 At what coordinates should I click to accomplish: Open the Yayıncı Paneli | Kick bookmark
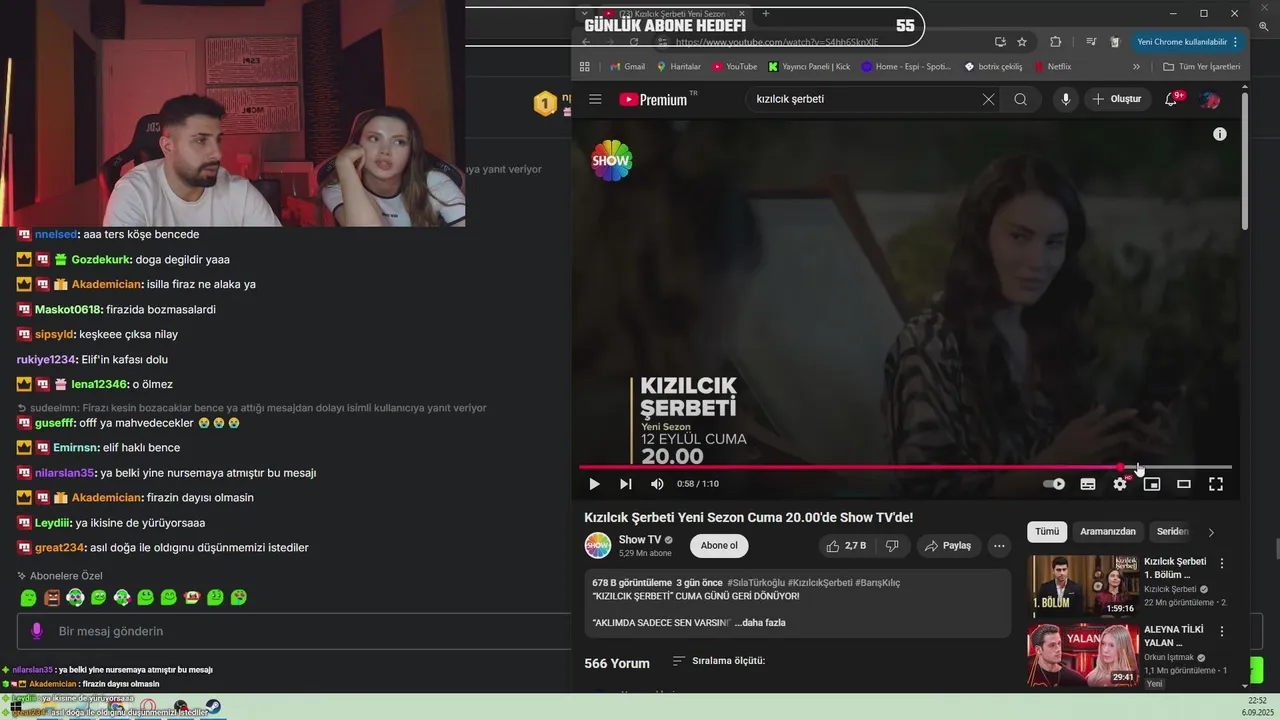point(809,67)
